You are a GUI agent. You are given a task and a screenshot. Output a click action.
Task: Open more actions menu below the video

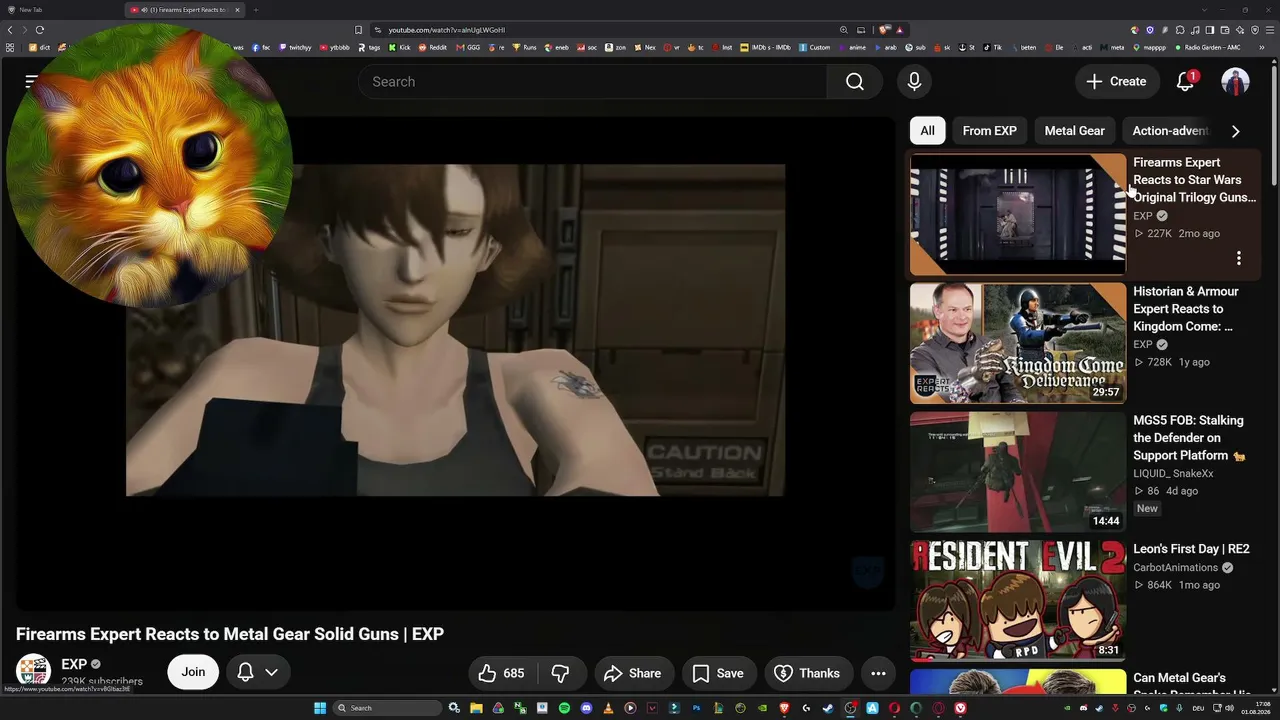tap(878, 673)
